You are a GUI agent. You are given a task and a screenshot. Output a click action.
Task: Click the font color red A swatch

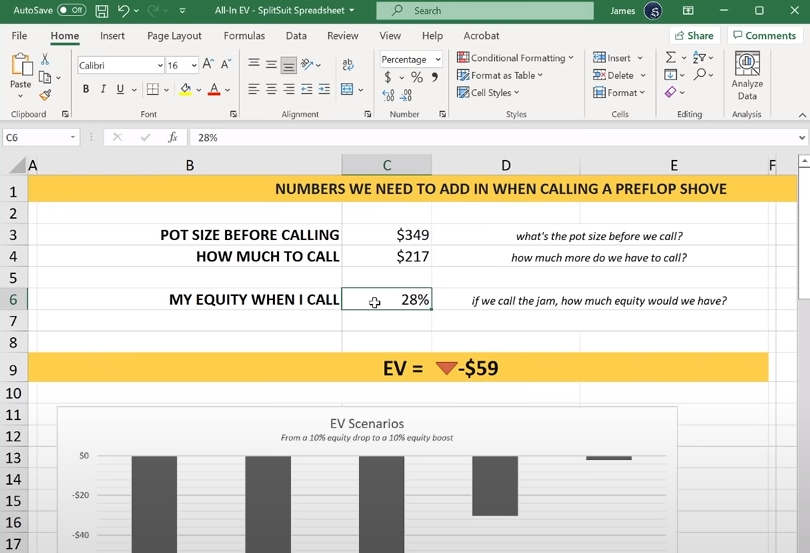point(212,89)
